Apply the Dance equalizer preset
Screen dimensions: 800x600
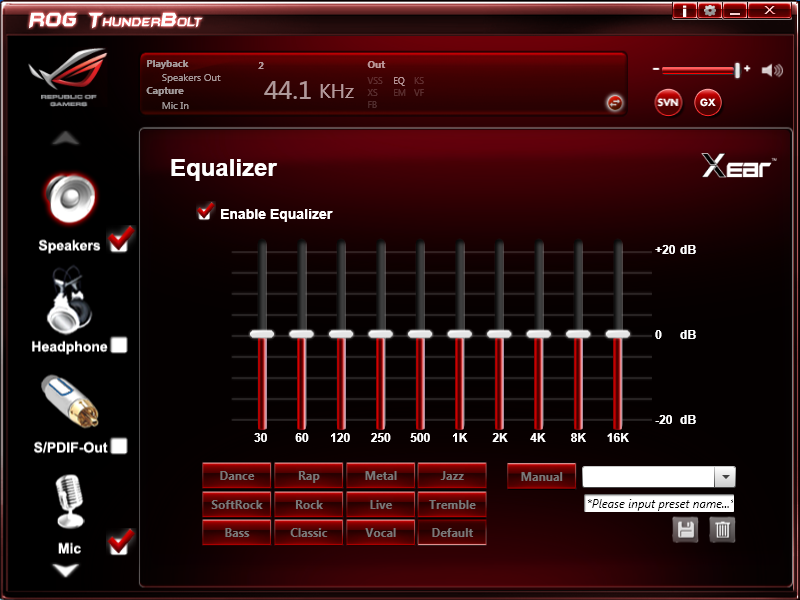[237, 476]
